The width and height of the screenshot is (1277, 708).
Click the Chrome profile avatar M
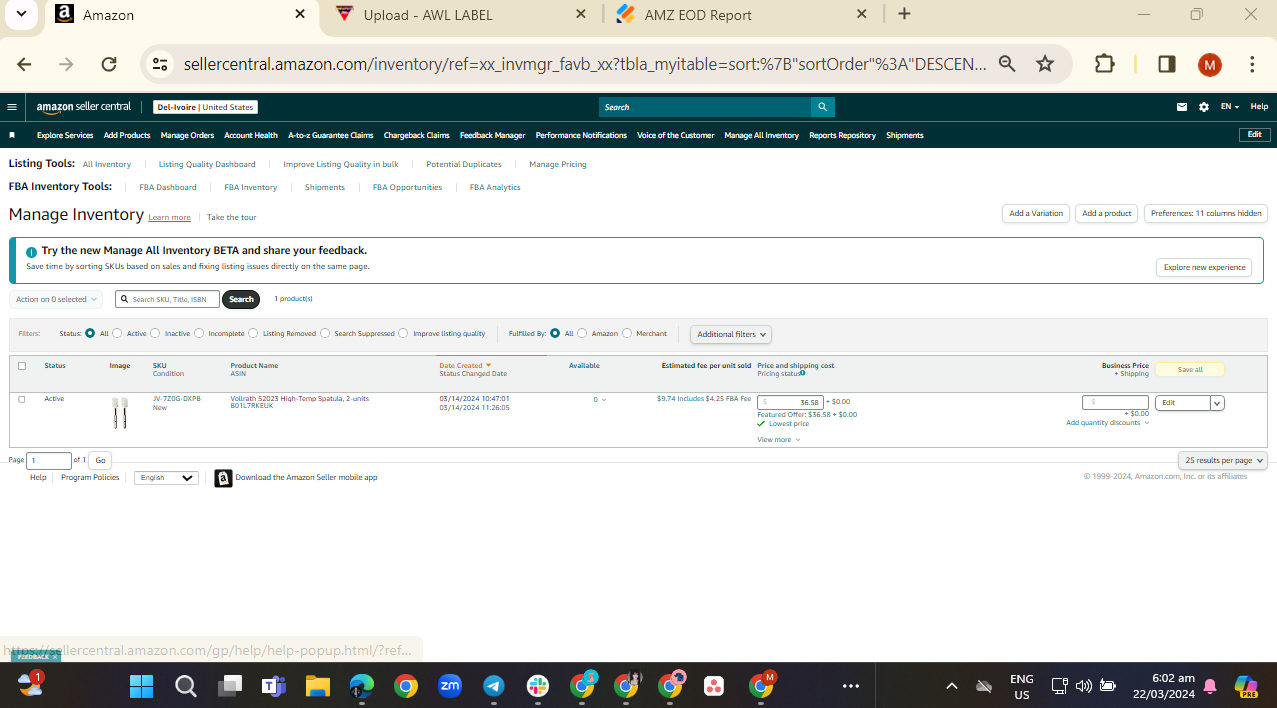click(x=1210, y=65)
